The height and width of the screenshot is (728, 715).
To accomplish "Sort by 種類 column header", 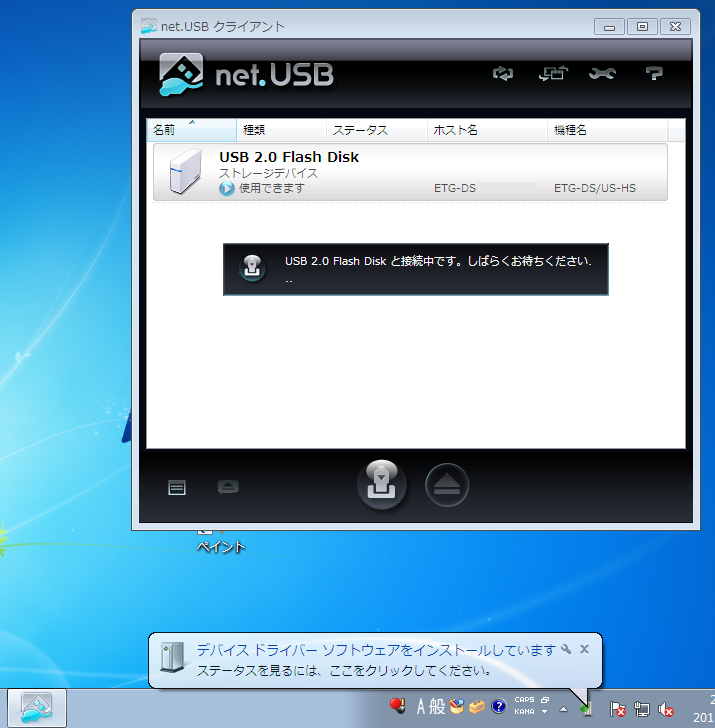I will point(281,130).
